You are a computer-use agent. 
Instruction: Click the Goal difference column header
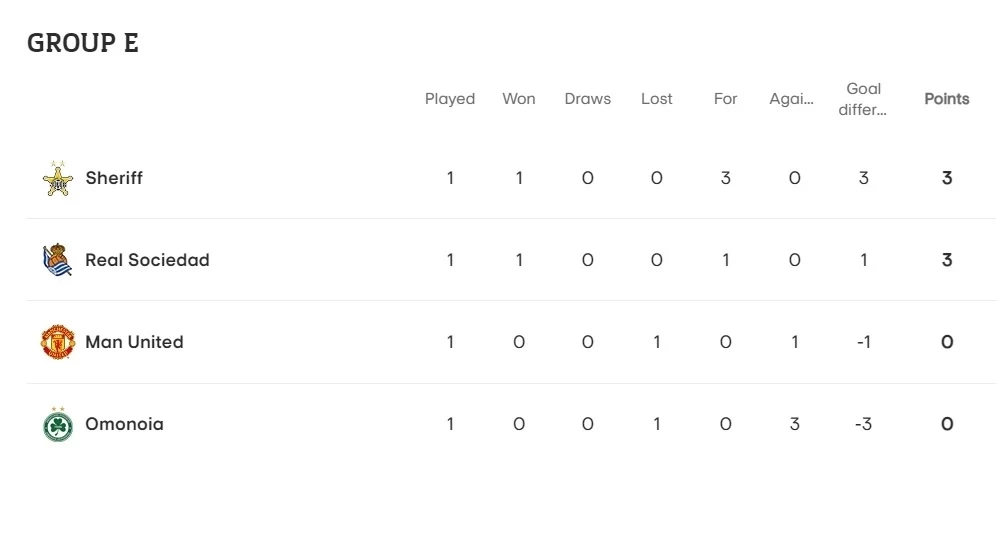pyautogui.click(x=863, y=99)
